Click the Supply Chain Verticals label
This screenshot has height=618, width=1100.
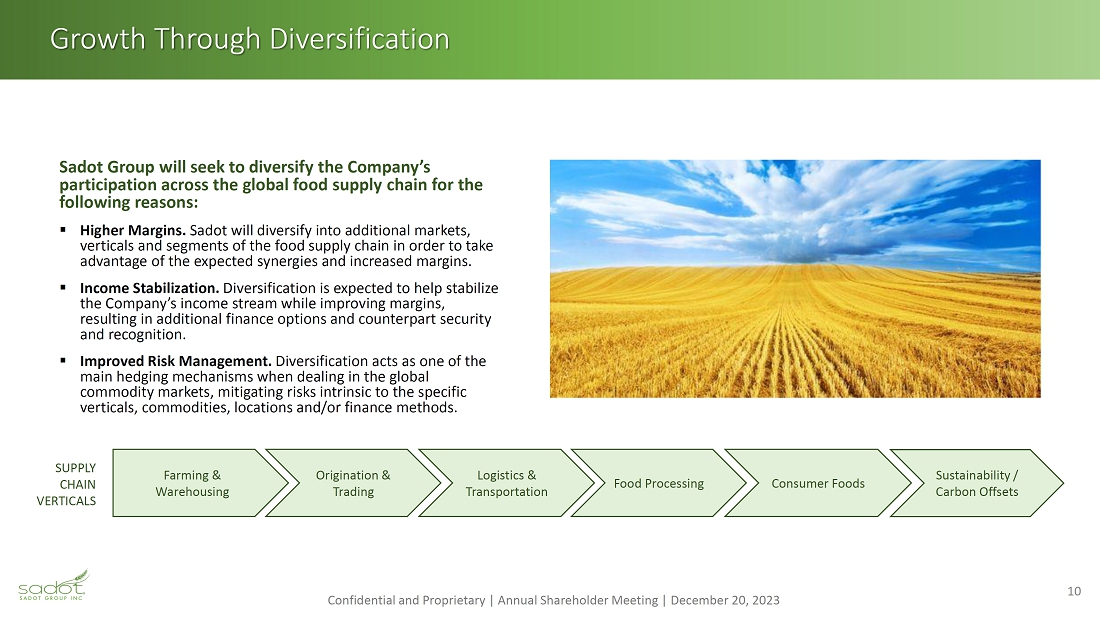point(67,484)
